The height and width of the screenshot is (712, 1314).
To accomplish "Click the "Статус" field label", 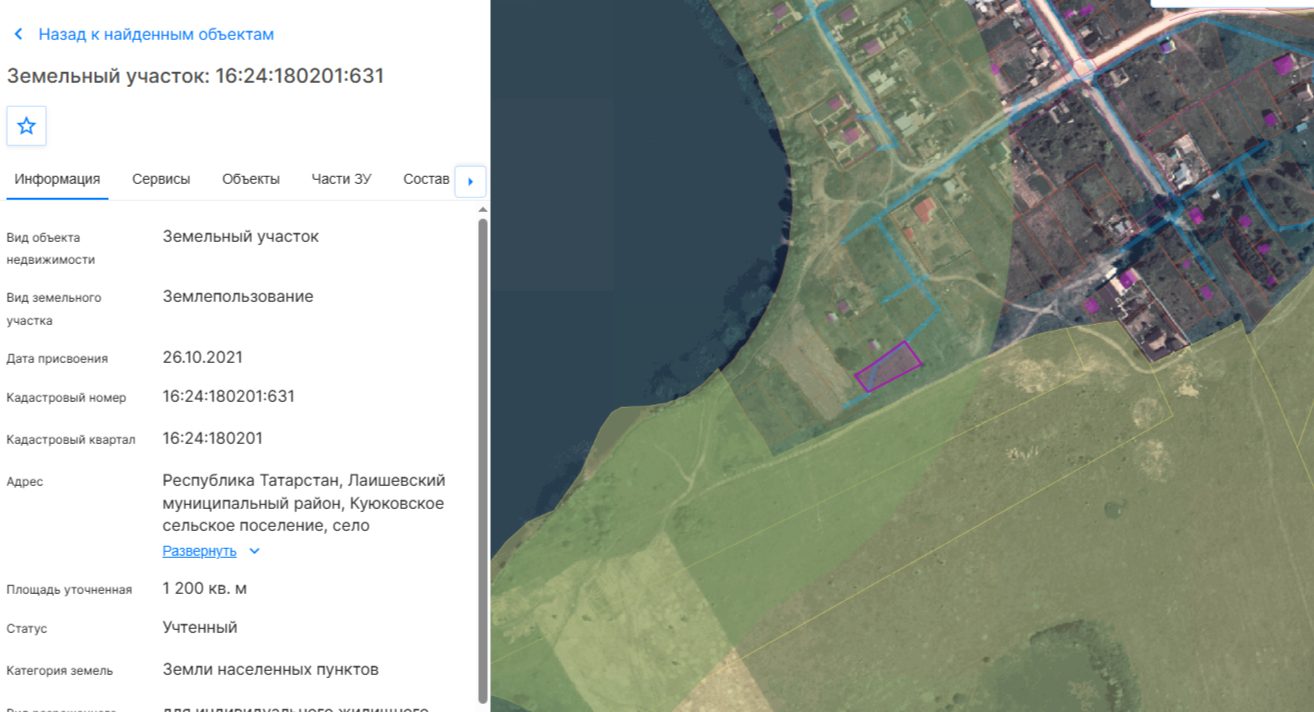I will pyautogui.click(x=27, y=629).
